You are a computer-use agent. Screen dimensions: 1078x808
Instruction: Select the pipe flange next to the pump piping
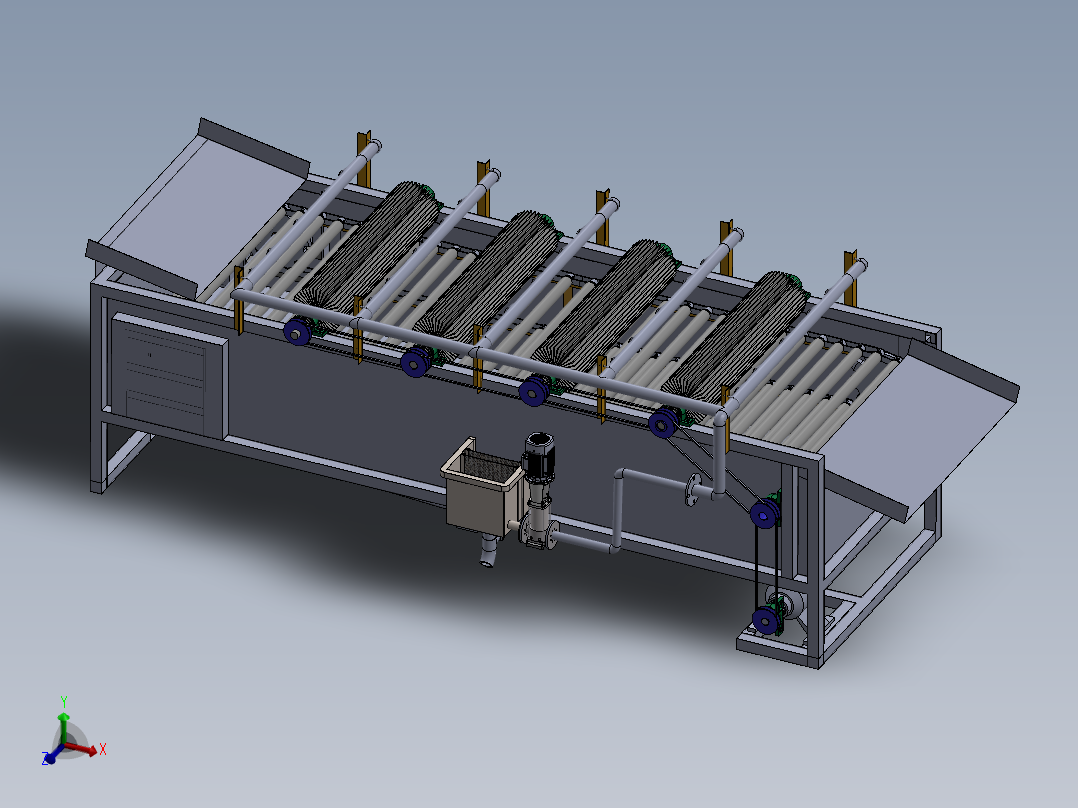point(693,490)
